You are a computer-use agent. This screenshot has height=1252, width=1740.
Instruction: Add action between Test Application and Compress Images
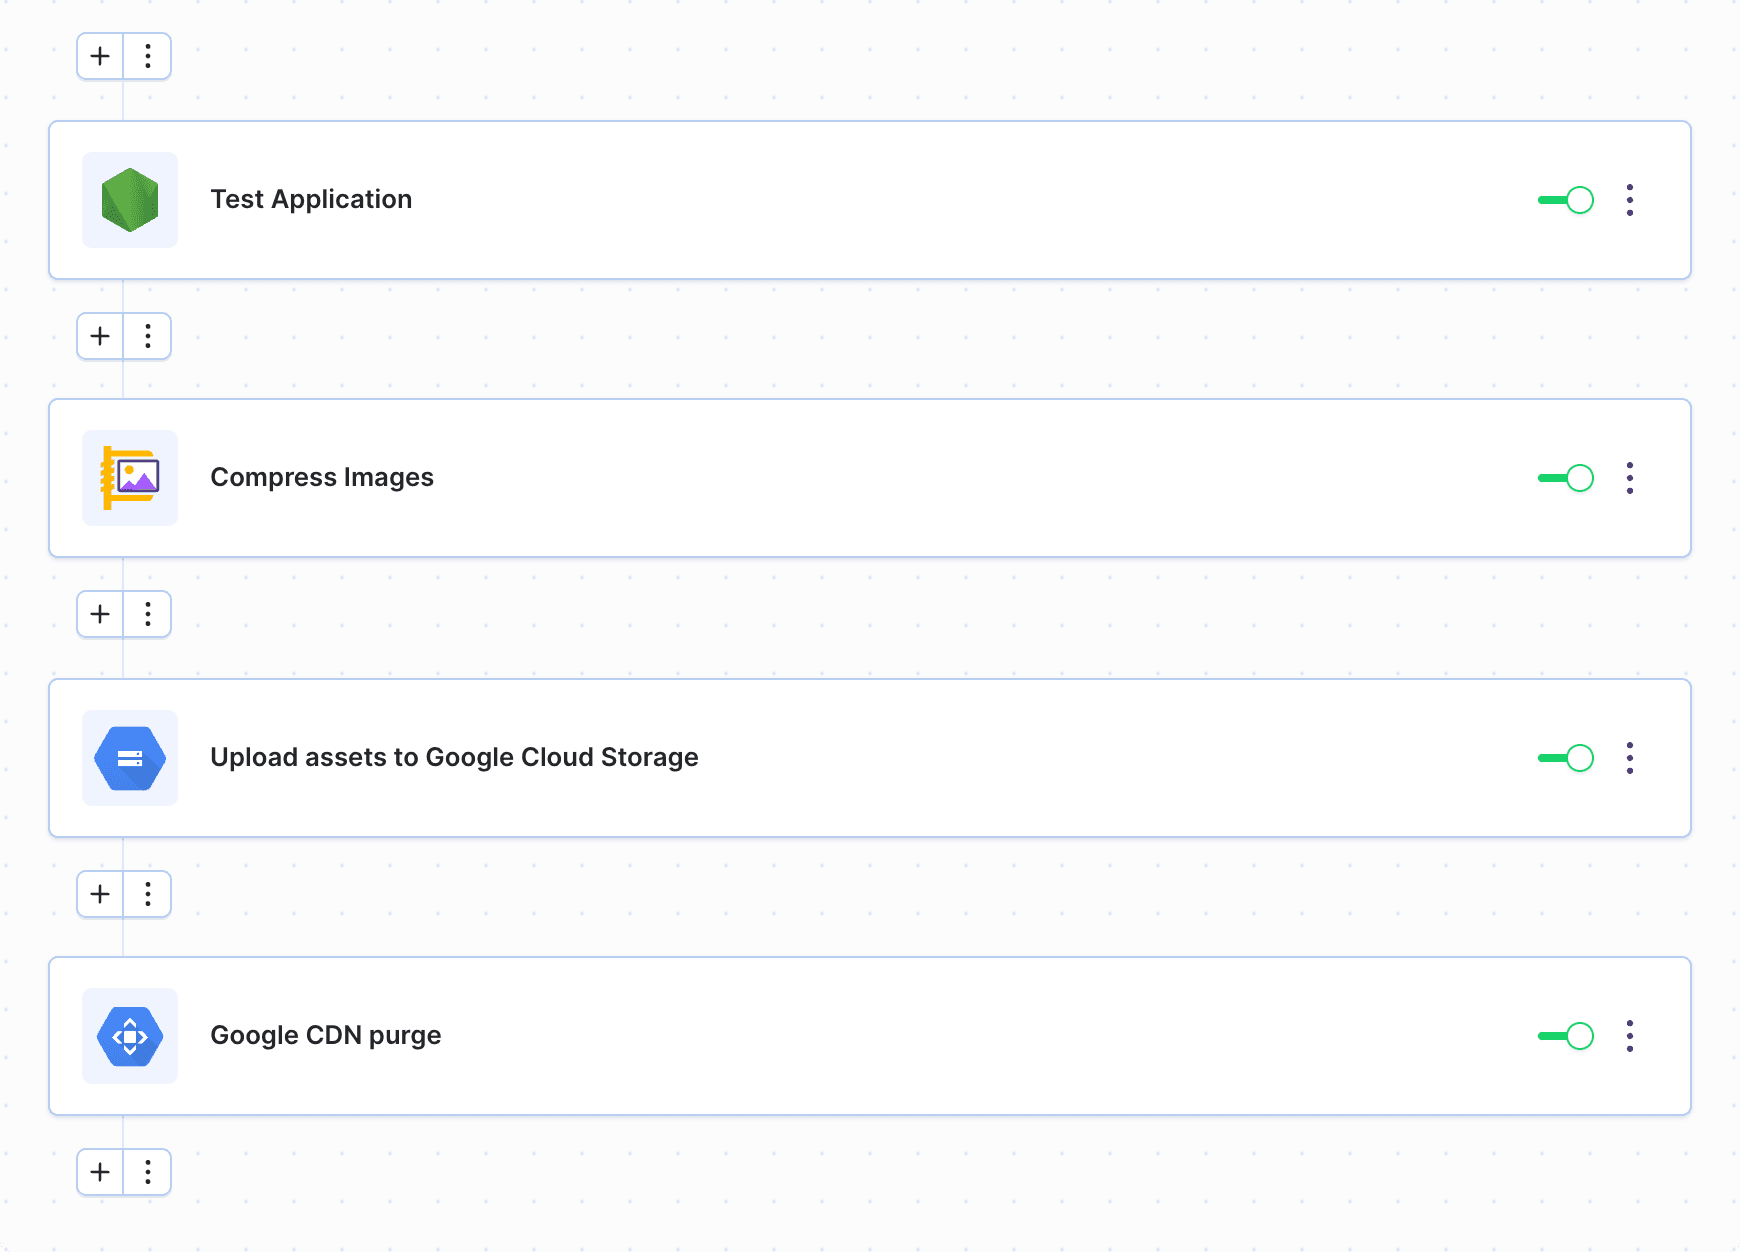[100, 336]
